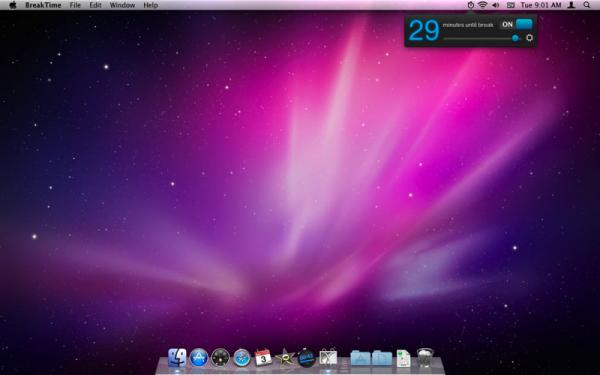Open Dashboard from the dock
Viewport: 600px width, 375px height.
220,358
